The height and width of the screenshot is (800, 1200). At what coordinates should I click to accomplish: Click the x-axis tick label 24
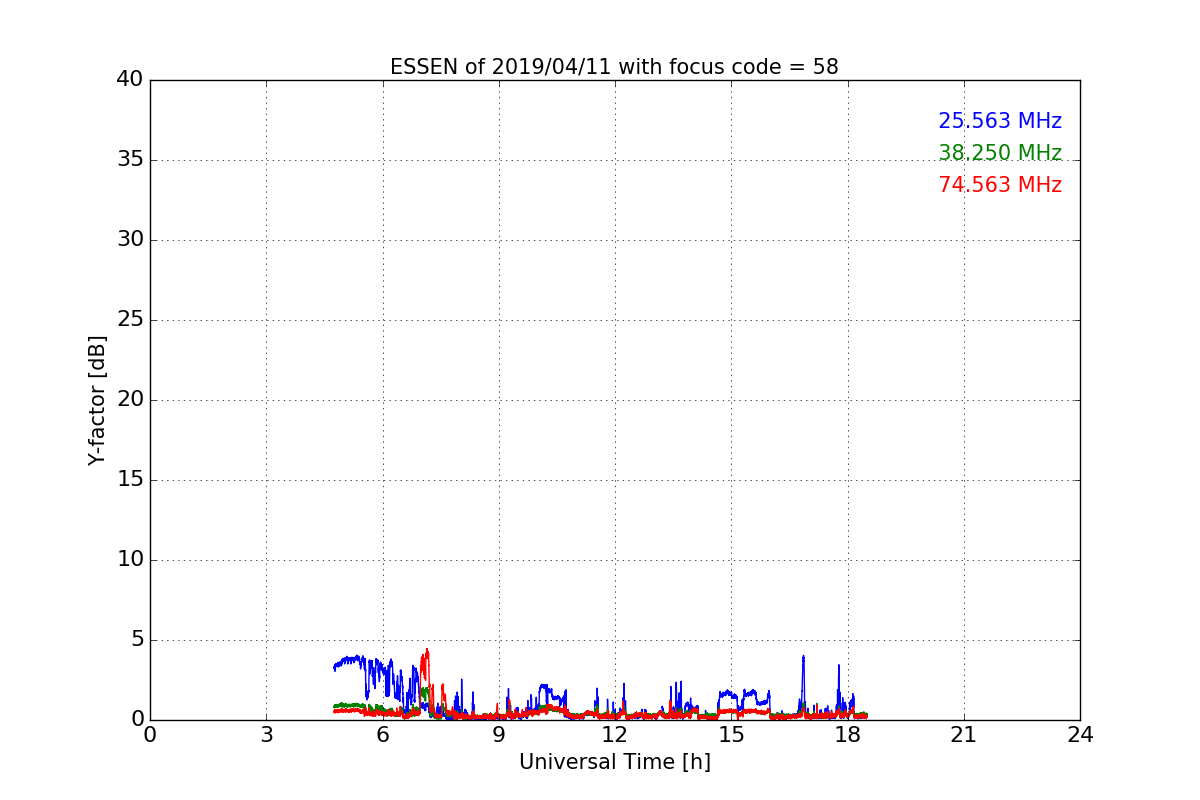coord(1080,735)
